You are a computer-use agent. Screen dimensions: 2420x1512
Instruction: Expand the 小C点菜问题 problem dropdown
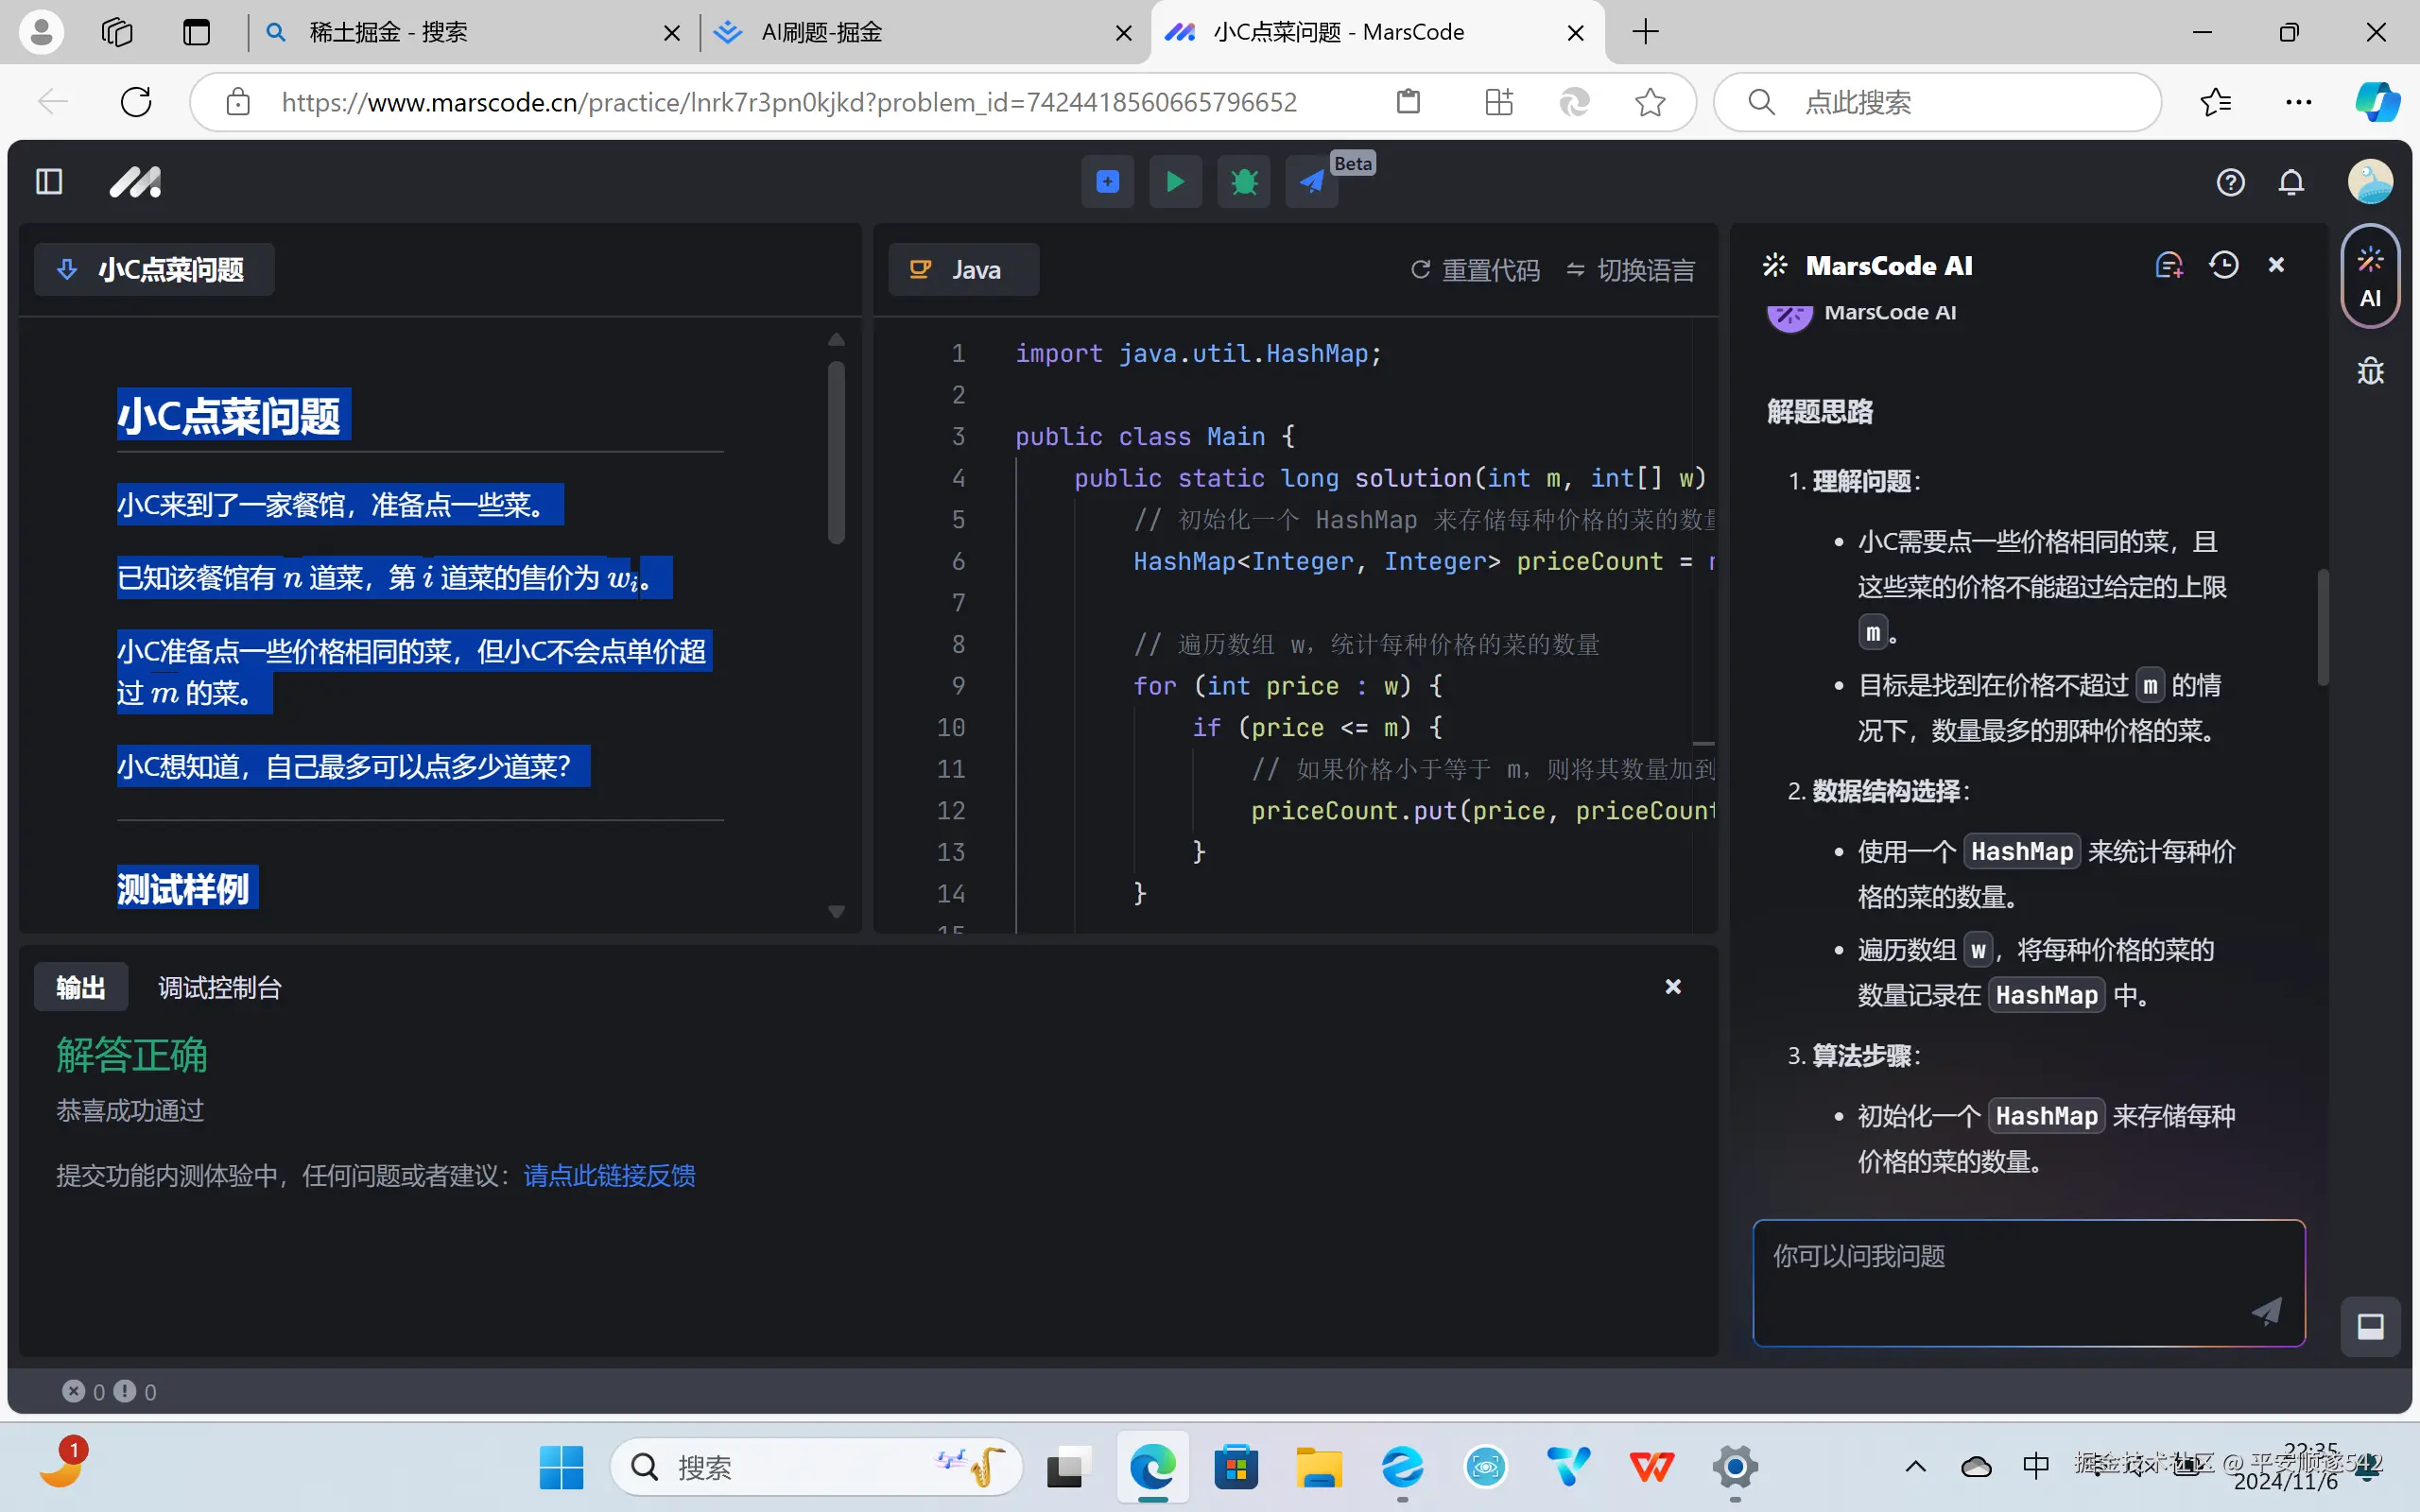154,270
